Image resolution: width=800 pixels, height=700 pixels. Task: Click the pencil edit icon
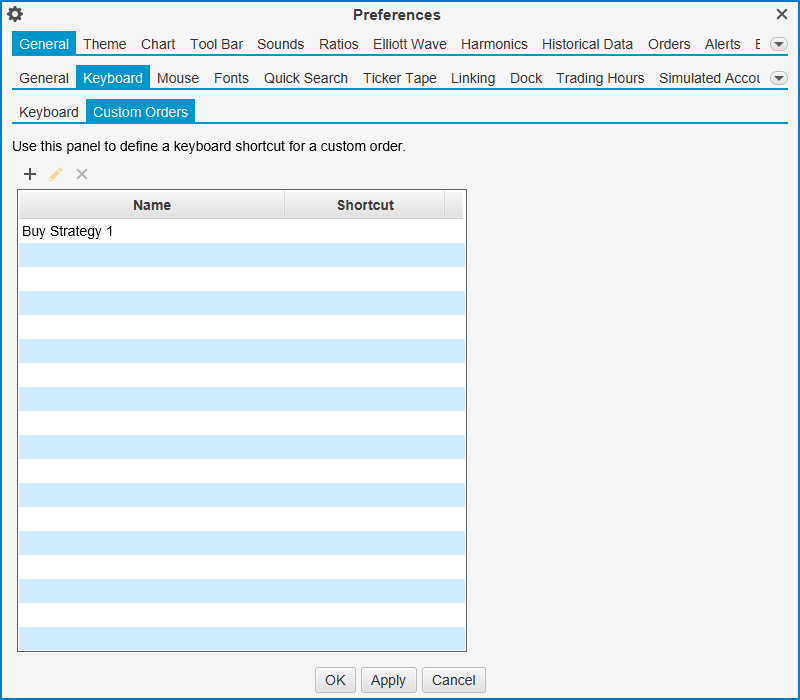coord(56,174)
